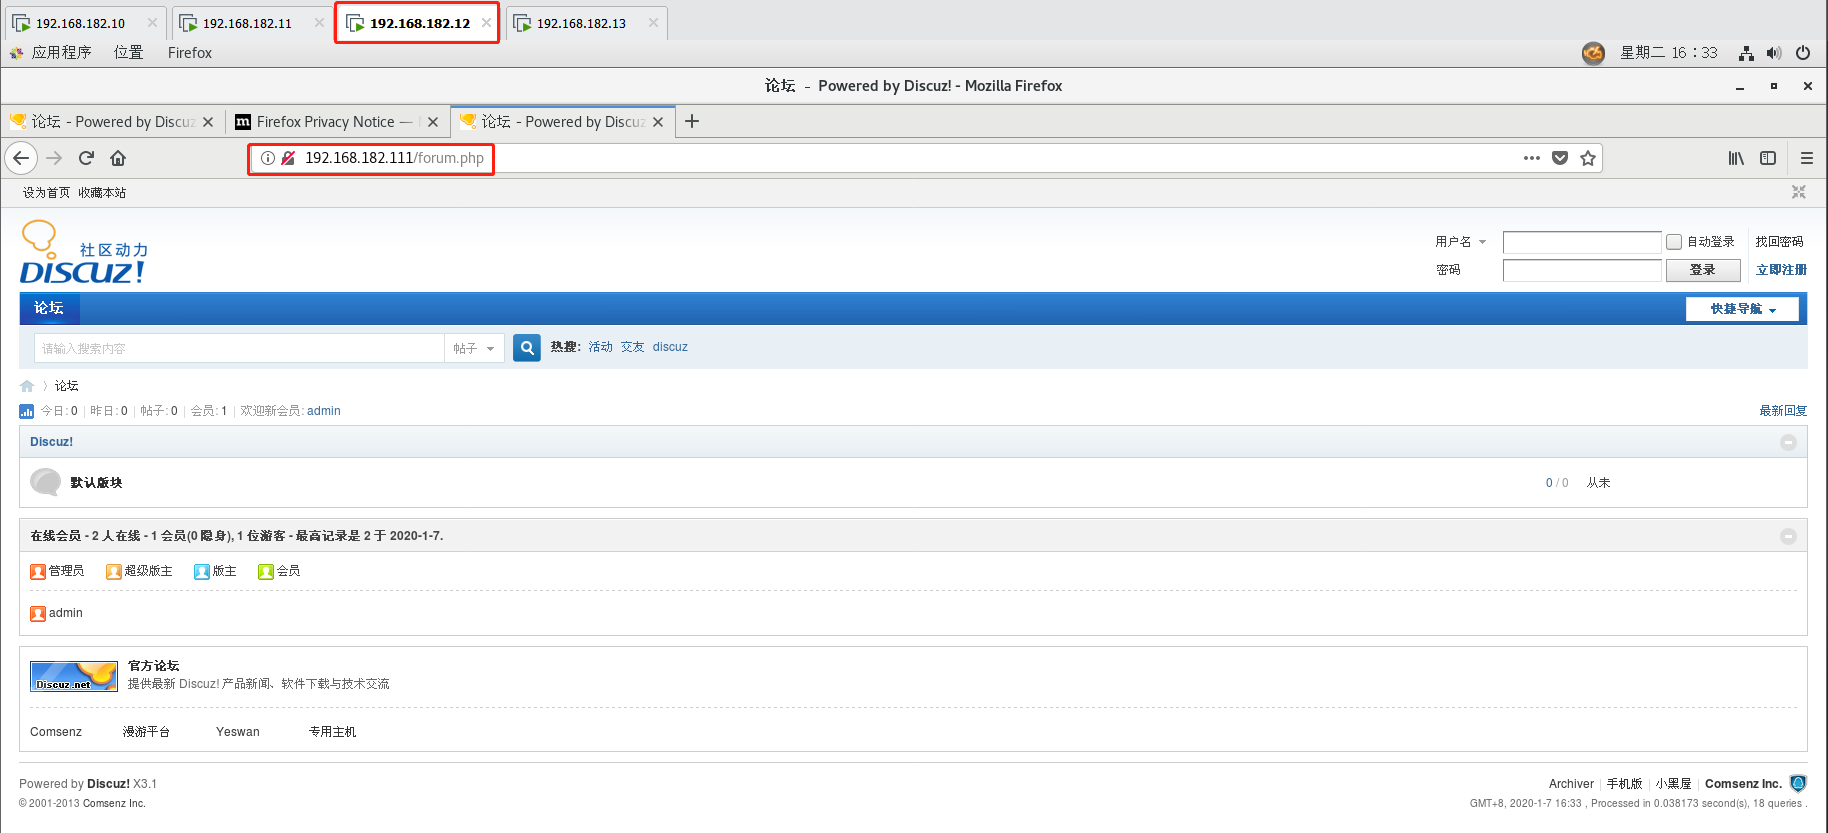Click the insecure connection lock icon
1828x833 pixels.
click(288, 158)
